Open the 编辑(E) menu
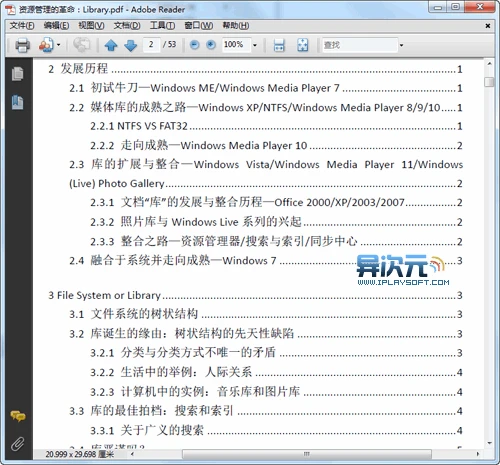 (56, 26)
